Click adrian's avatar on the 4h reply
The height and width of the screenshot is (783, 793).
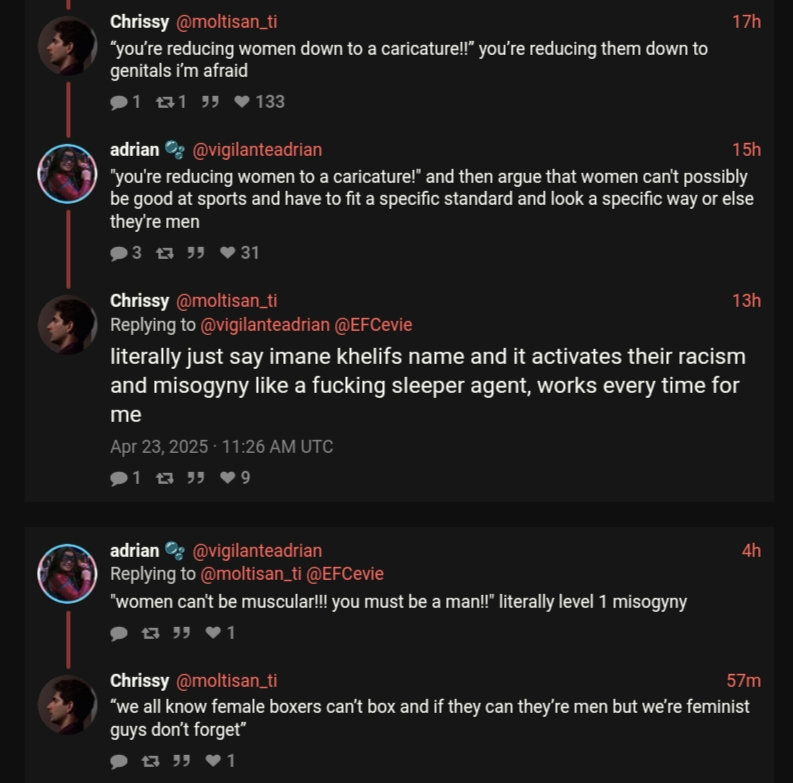point(66,574)
